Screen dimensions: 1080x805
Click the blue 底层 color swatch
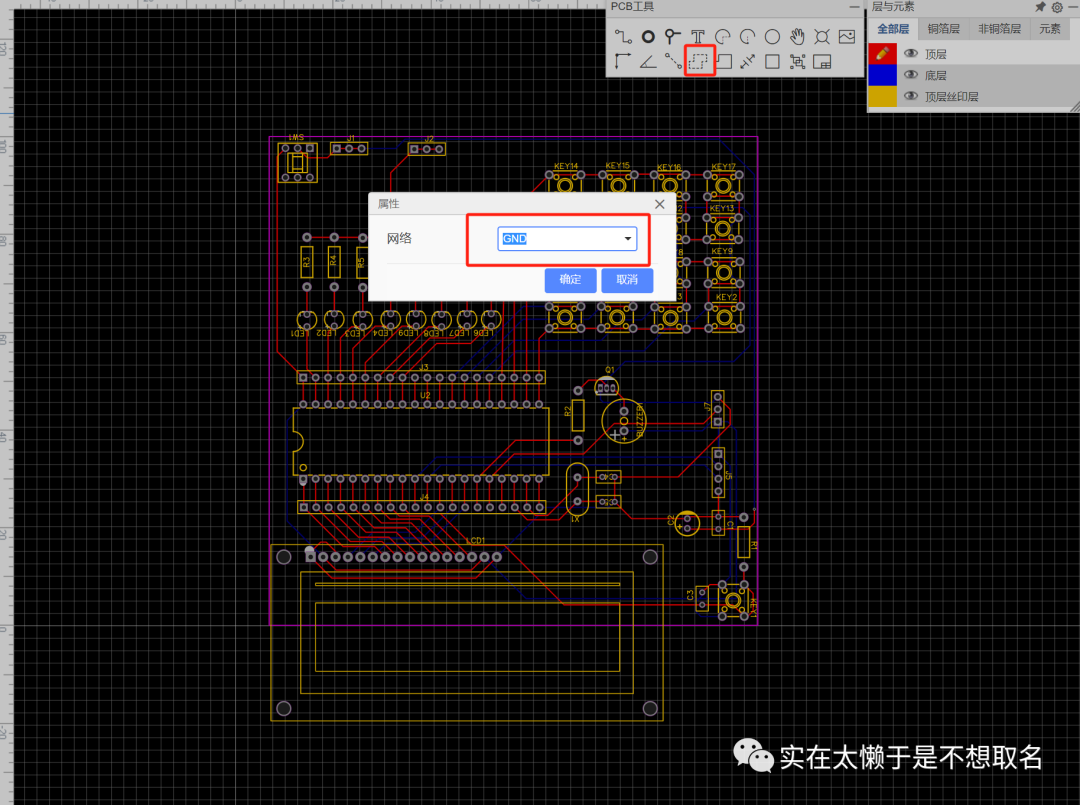coord(882,74)
